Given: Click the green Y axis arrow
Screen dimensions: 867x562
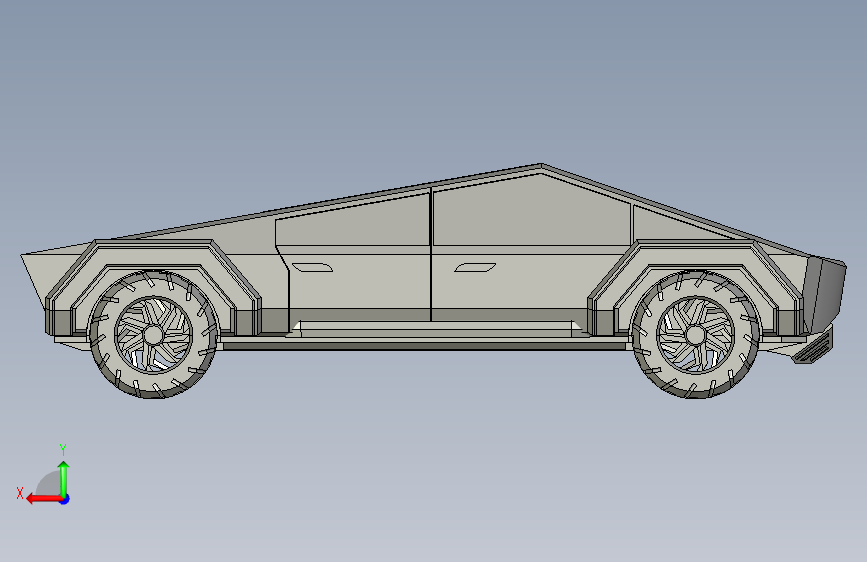Looking at the screenshot, I should (64, 479).
